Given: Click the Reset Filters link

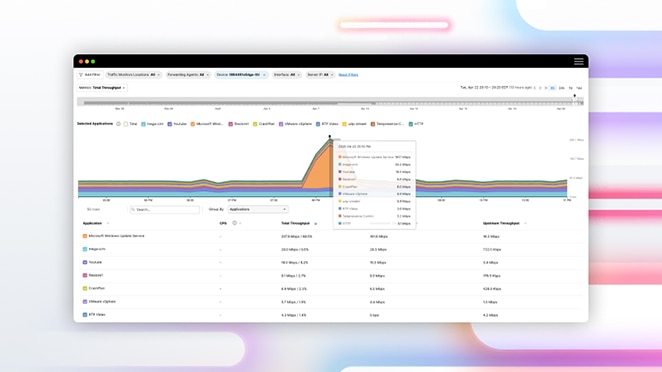Looking at the screenshot, I should point(348,75).
